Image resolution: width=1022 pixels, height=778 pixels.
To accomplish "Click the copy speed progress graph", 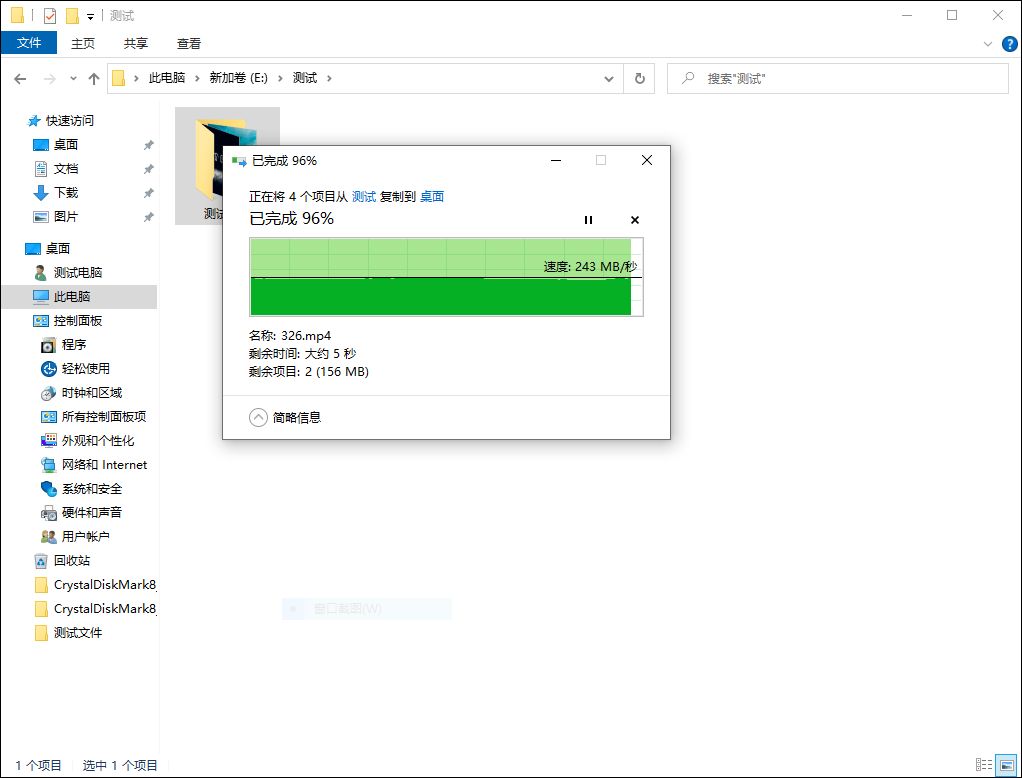I will point(446,277).
